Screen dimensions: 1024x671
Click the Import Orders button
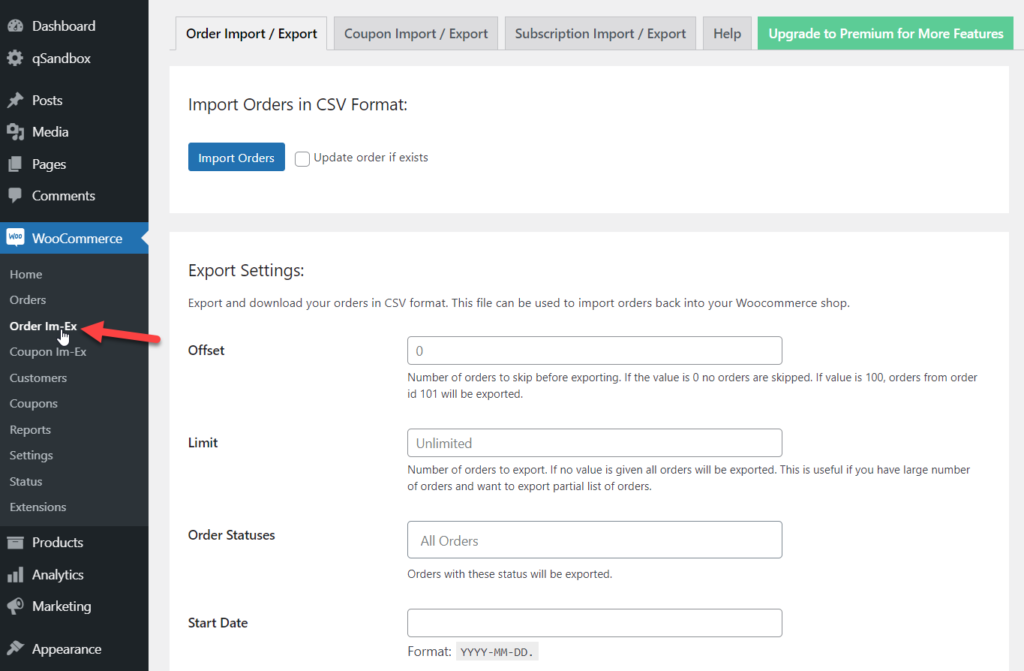pyautogui.click(x=236, y=157)
